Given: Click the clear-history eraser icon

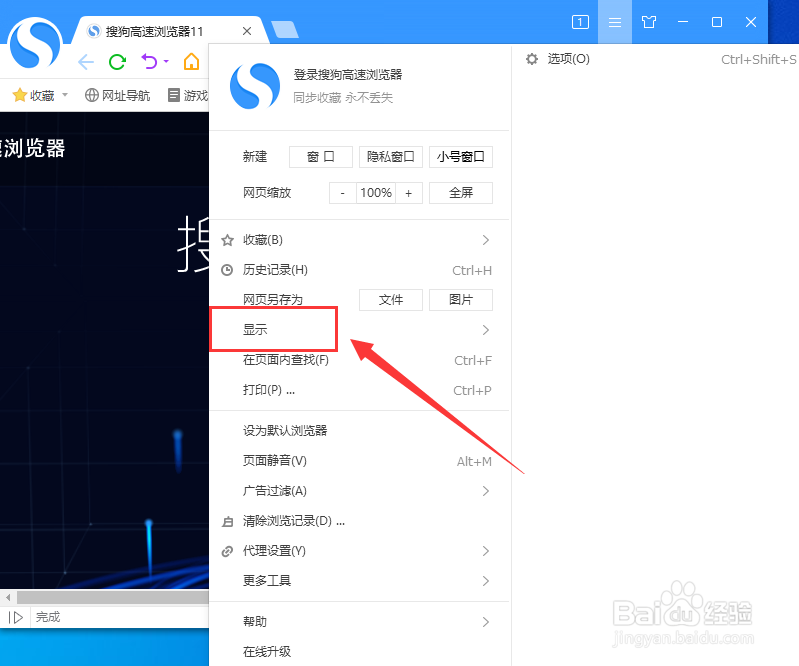Looking at the screenshot, I should pyautogui.click(x=227, y=521).
